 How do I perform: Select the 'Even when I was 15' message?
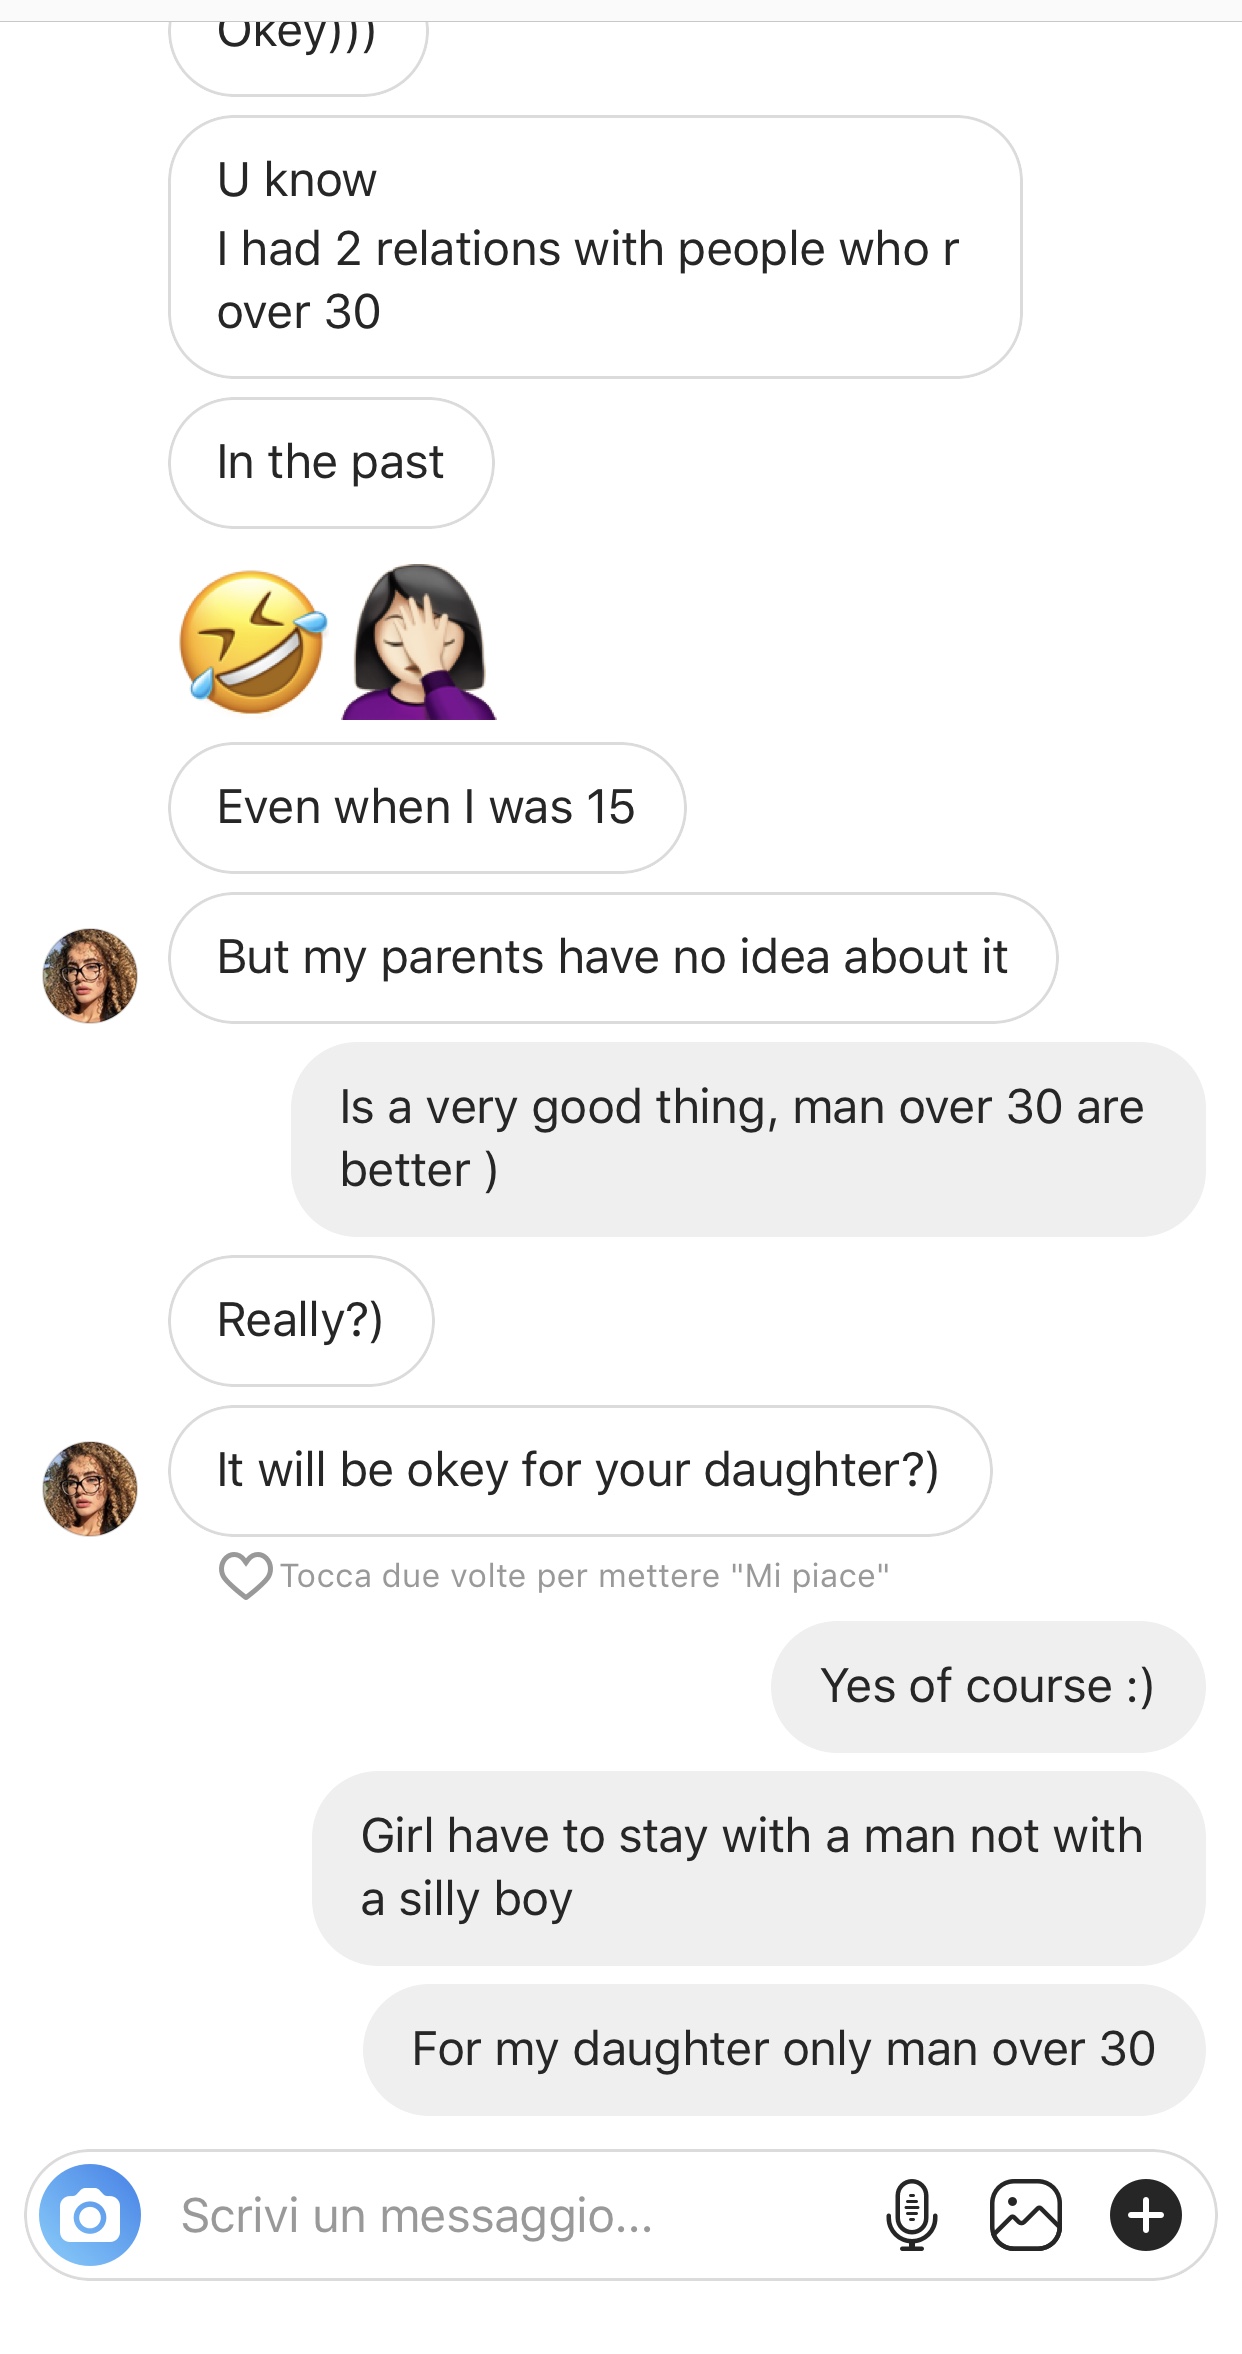pyautogui.click(x=427, y=807)
